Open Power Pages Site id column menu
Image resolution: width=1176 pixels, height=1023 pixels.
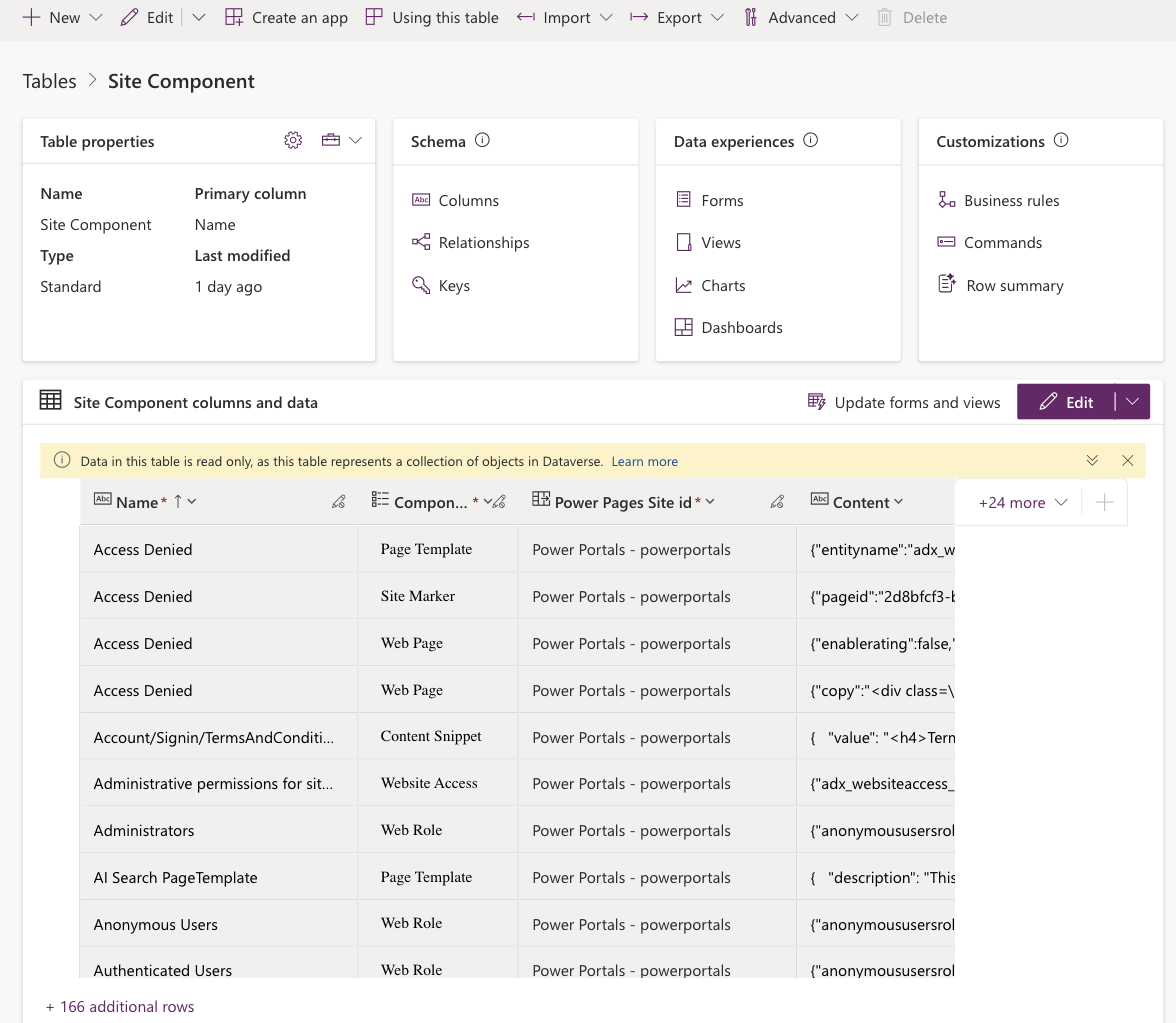tap(710, 502)
